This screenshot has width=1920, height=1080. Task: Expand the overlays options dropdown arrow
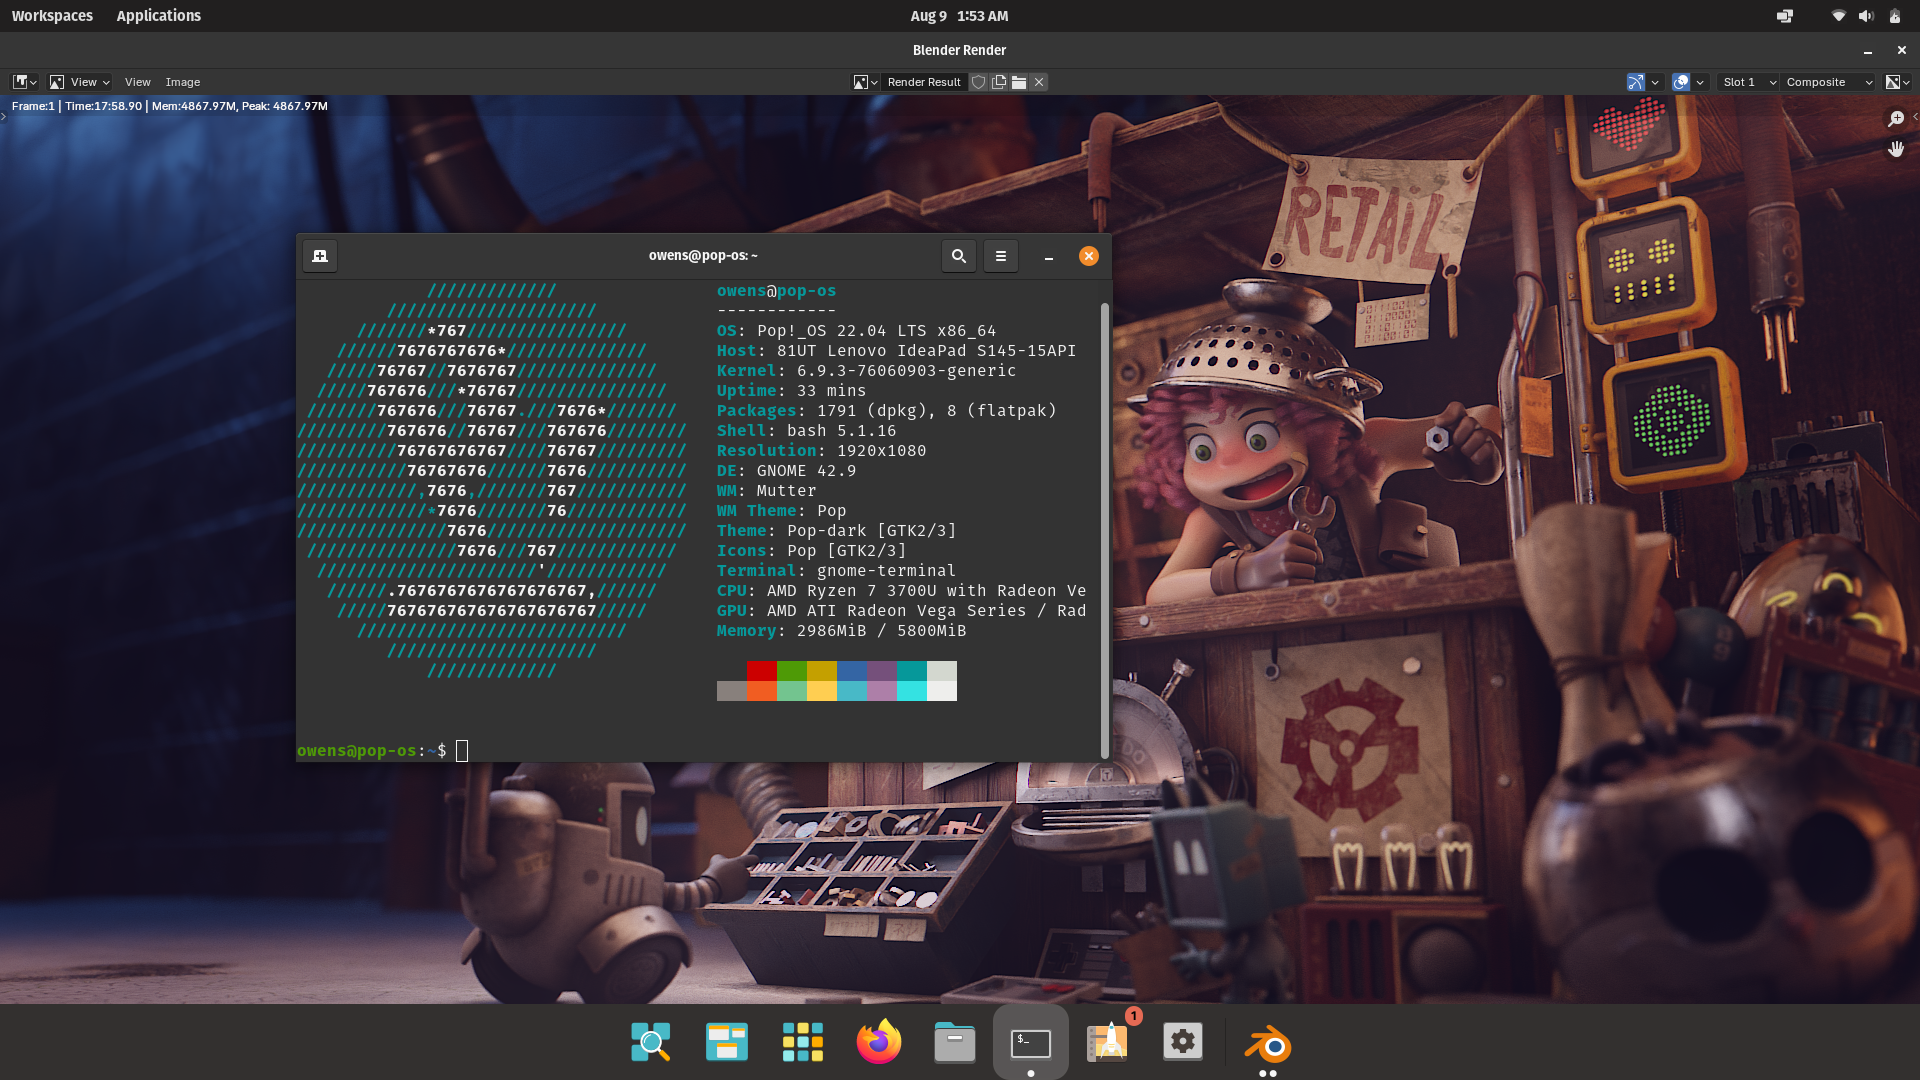coord(1700,82)
